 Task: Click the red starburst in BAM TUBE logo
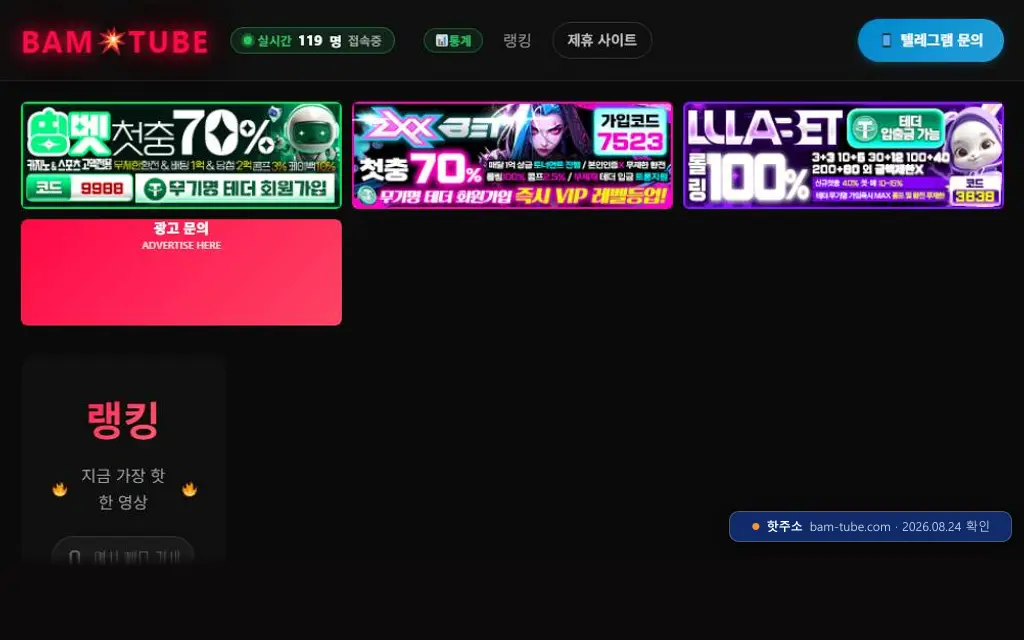(112, 40)
